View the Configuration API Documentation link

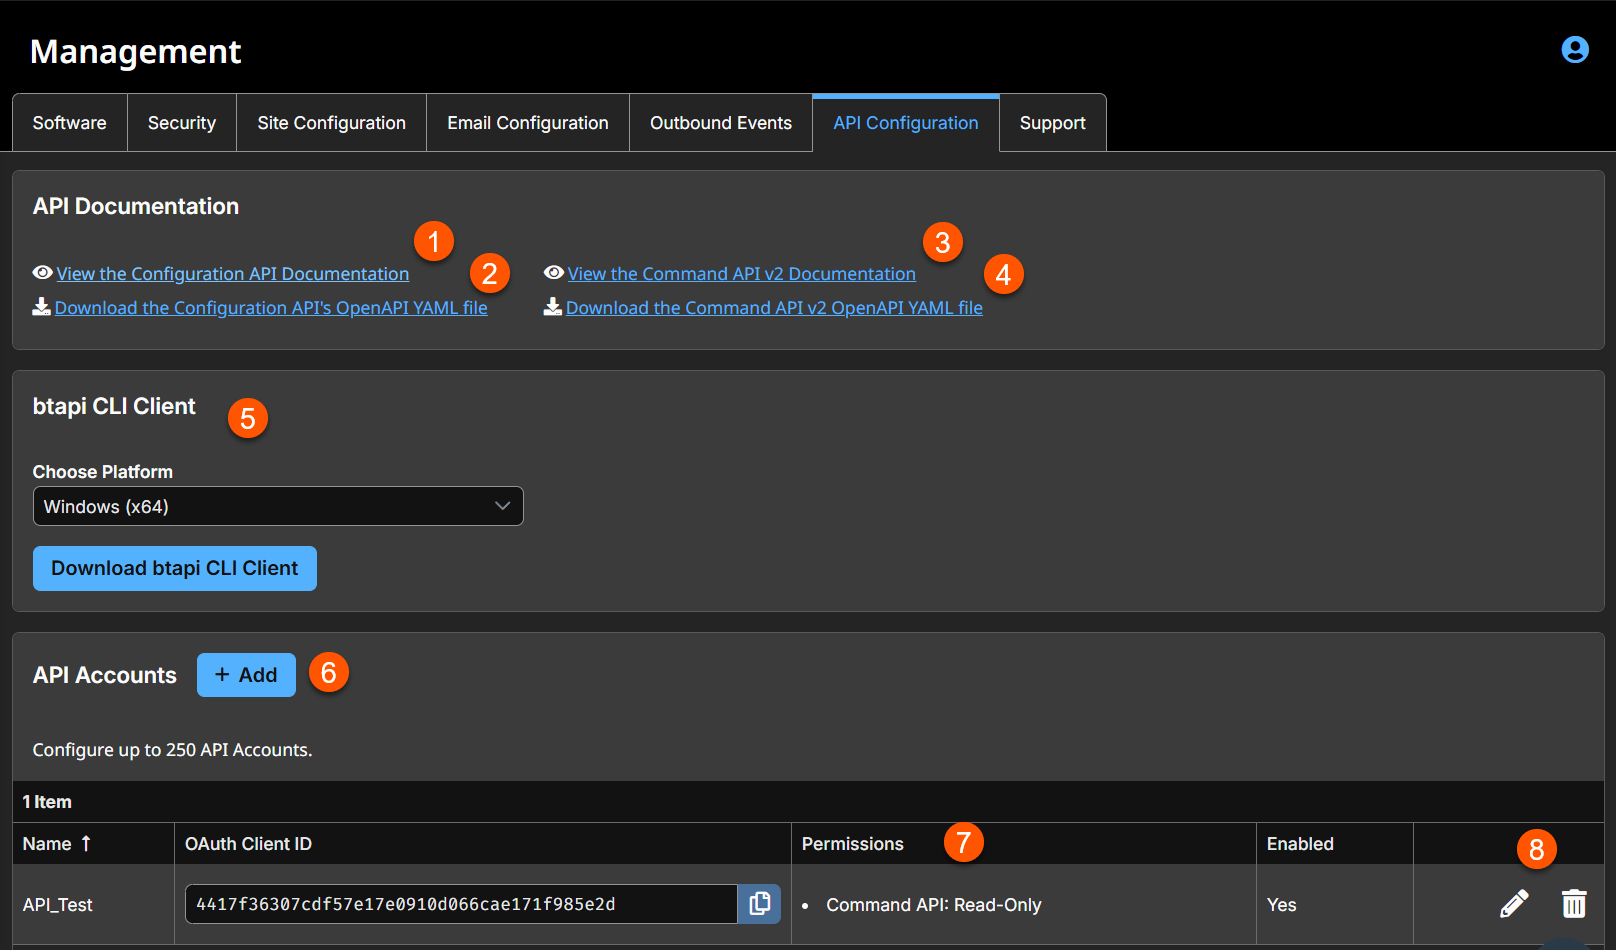coord(233,274)
